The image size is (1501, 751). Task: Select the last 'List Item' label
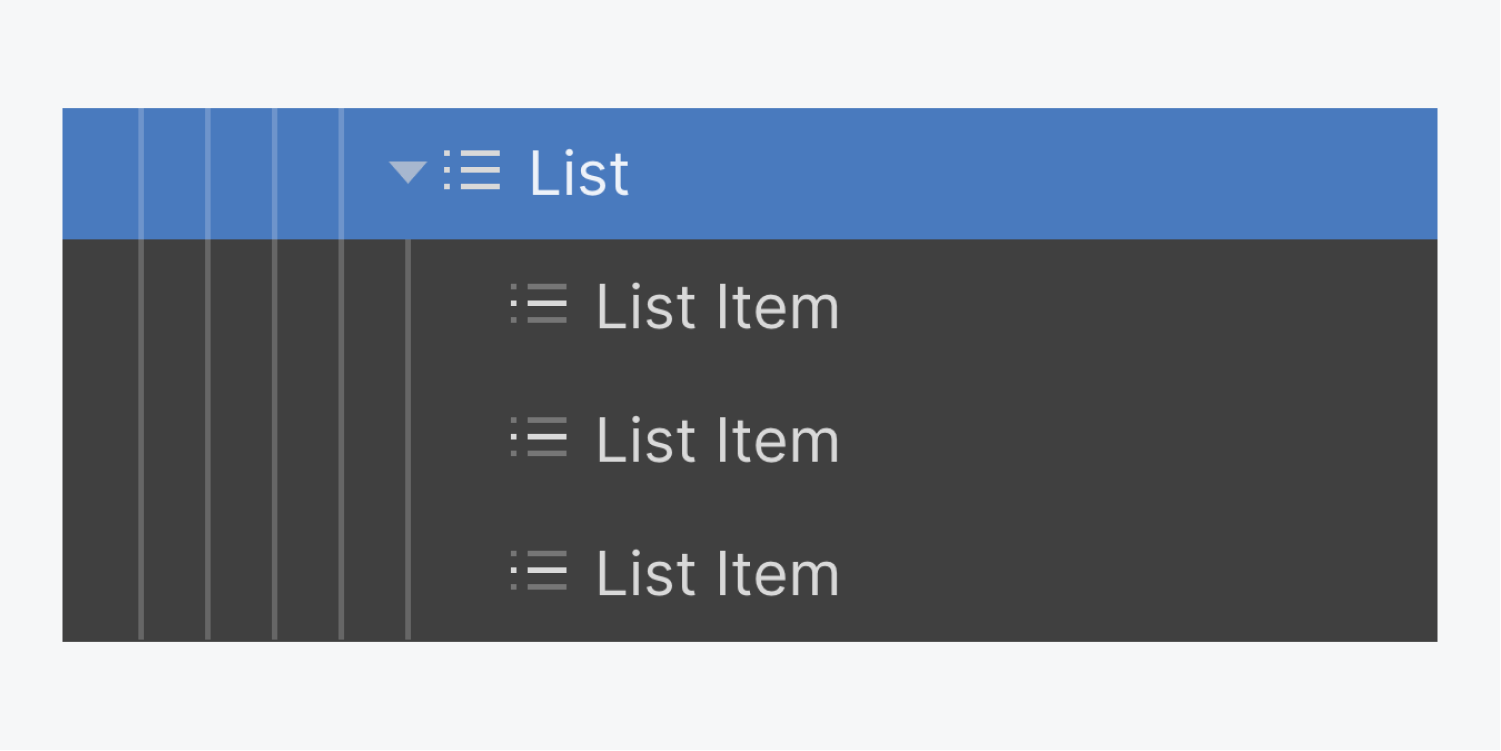(717, 573)
